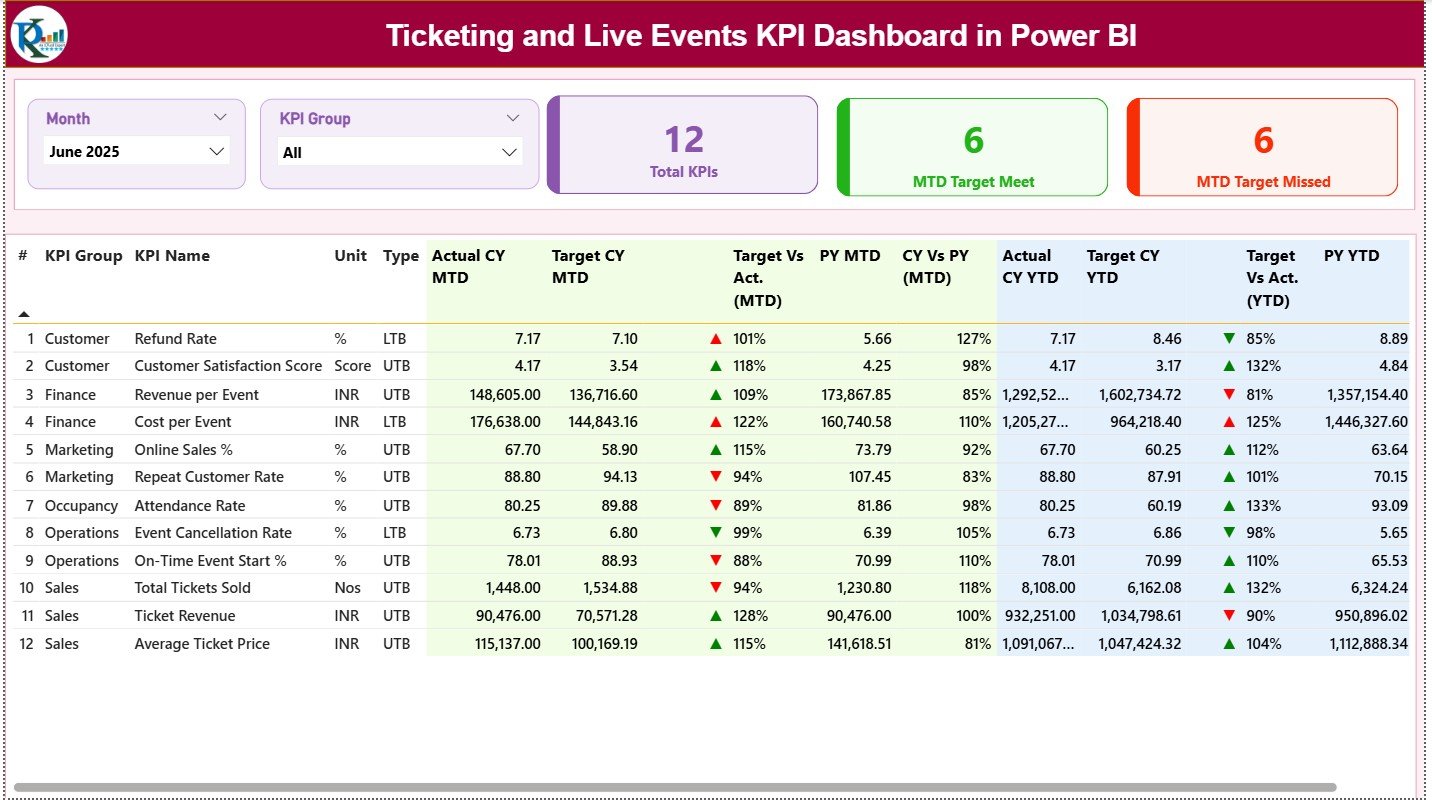The width and height of the screenshot is (1432, 800).
Task: Click green MTD arrow for Average Ticket Price
Action: pos(715,644)
